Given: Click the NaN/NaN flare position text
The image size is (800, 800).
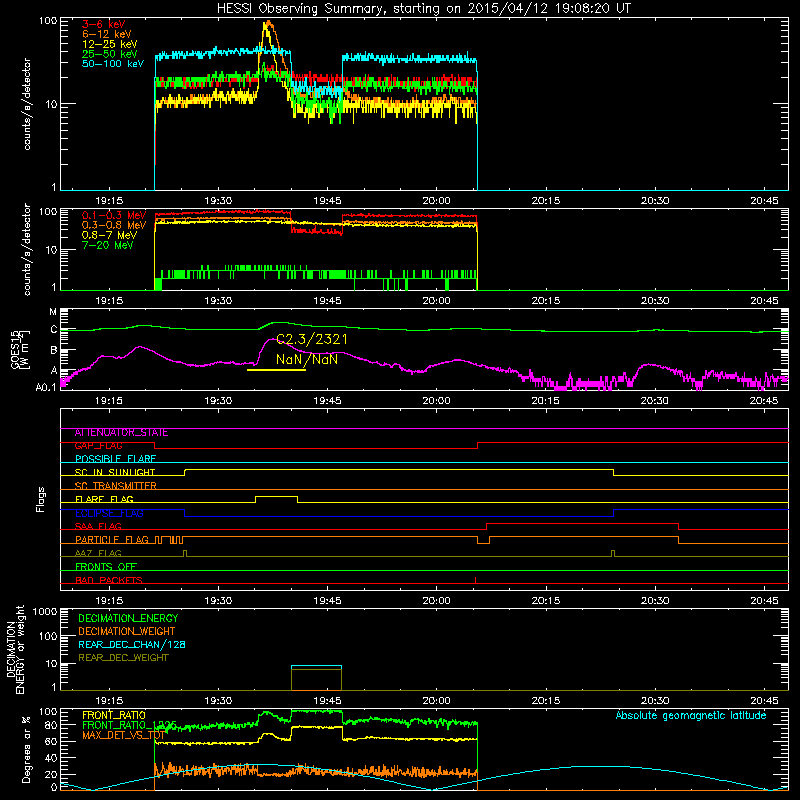Looking at the screenshot, I should click(x=307, y=359).
